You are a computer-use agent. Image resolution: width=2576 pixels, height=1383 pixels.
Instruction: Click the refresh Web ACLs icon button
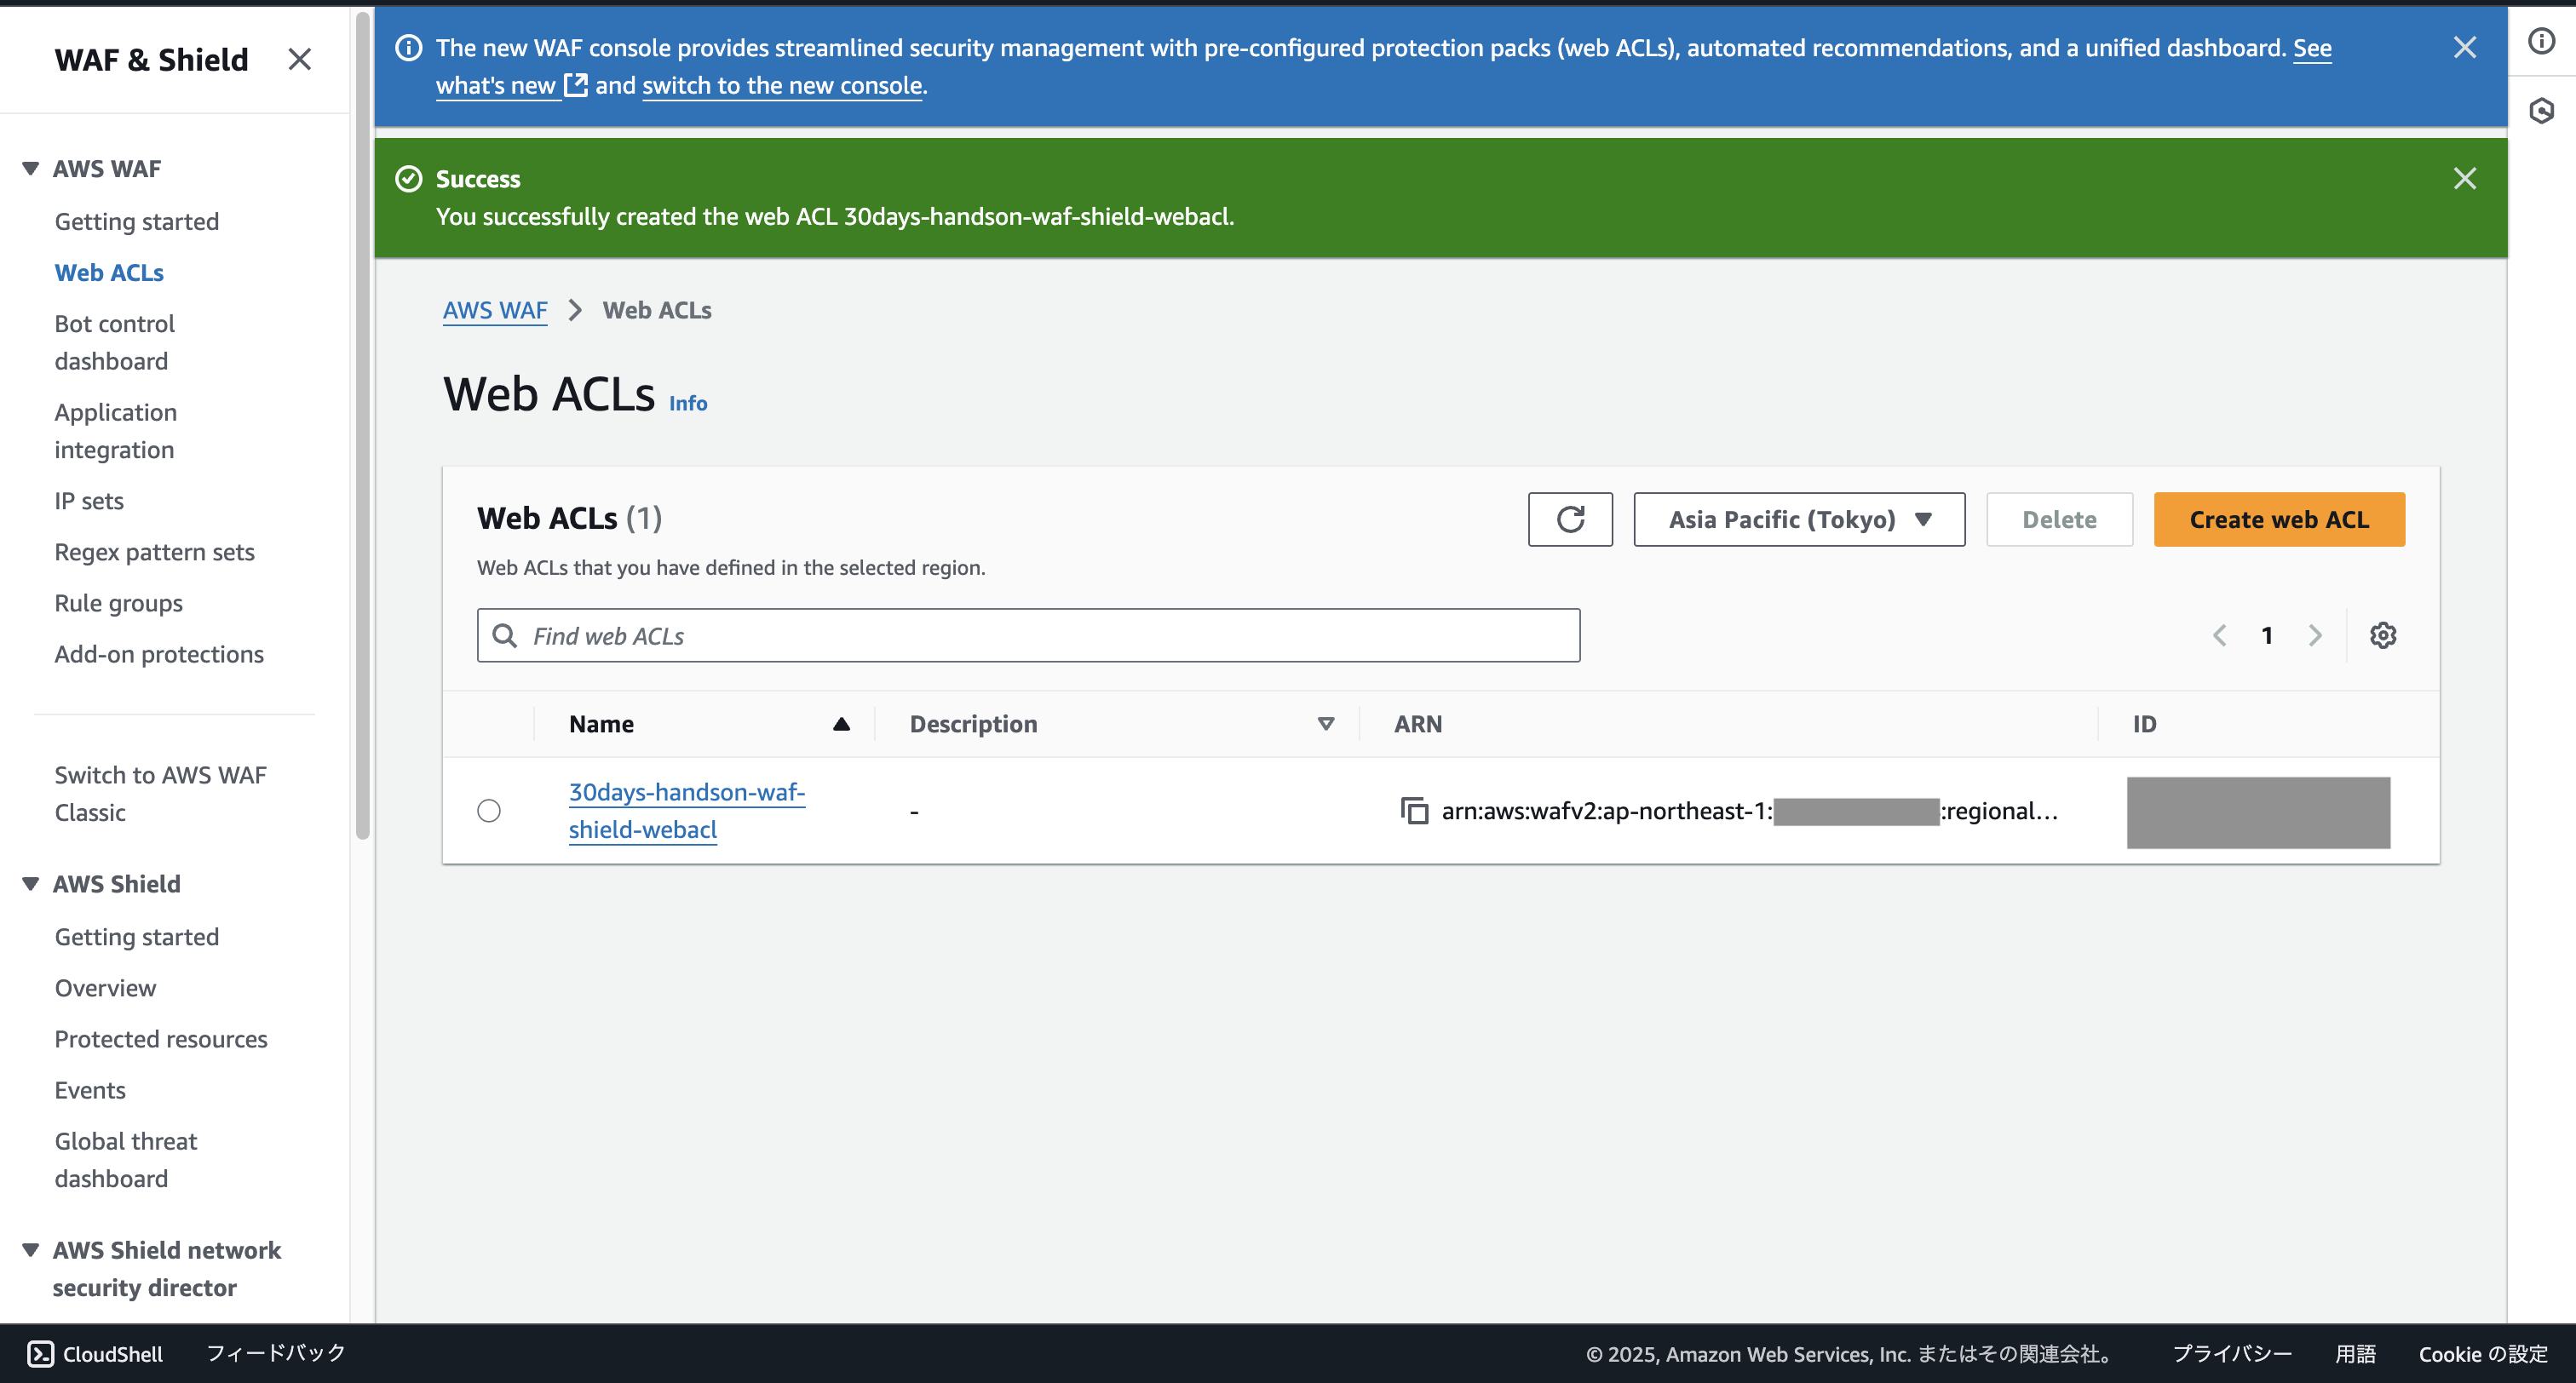point(1569,519)
